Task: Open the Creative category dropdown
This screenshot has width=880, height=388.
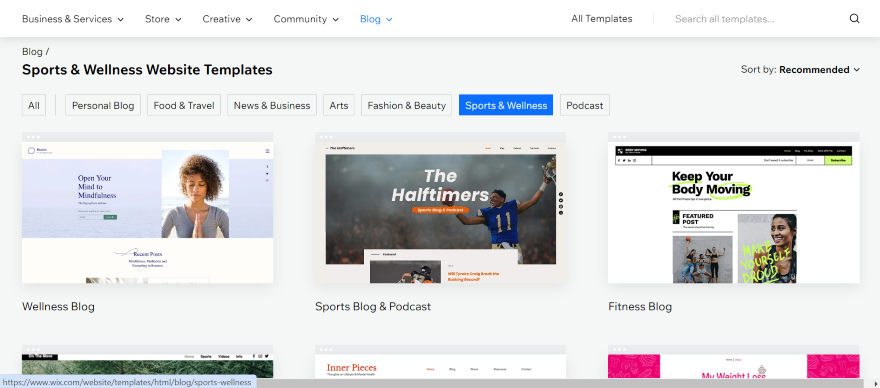Action: (x=227, y=19)
